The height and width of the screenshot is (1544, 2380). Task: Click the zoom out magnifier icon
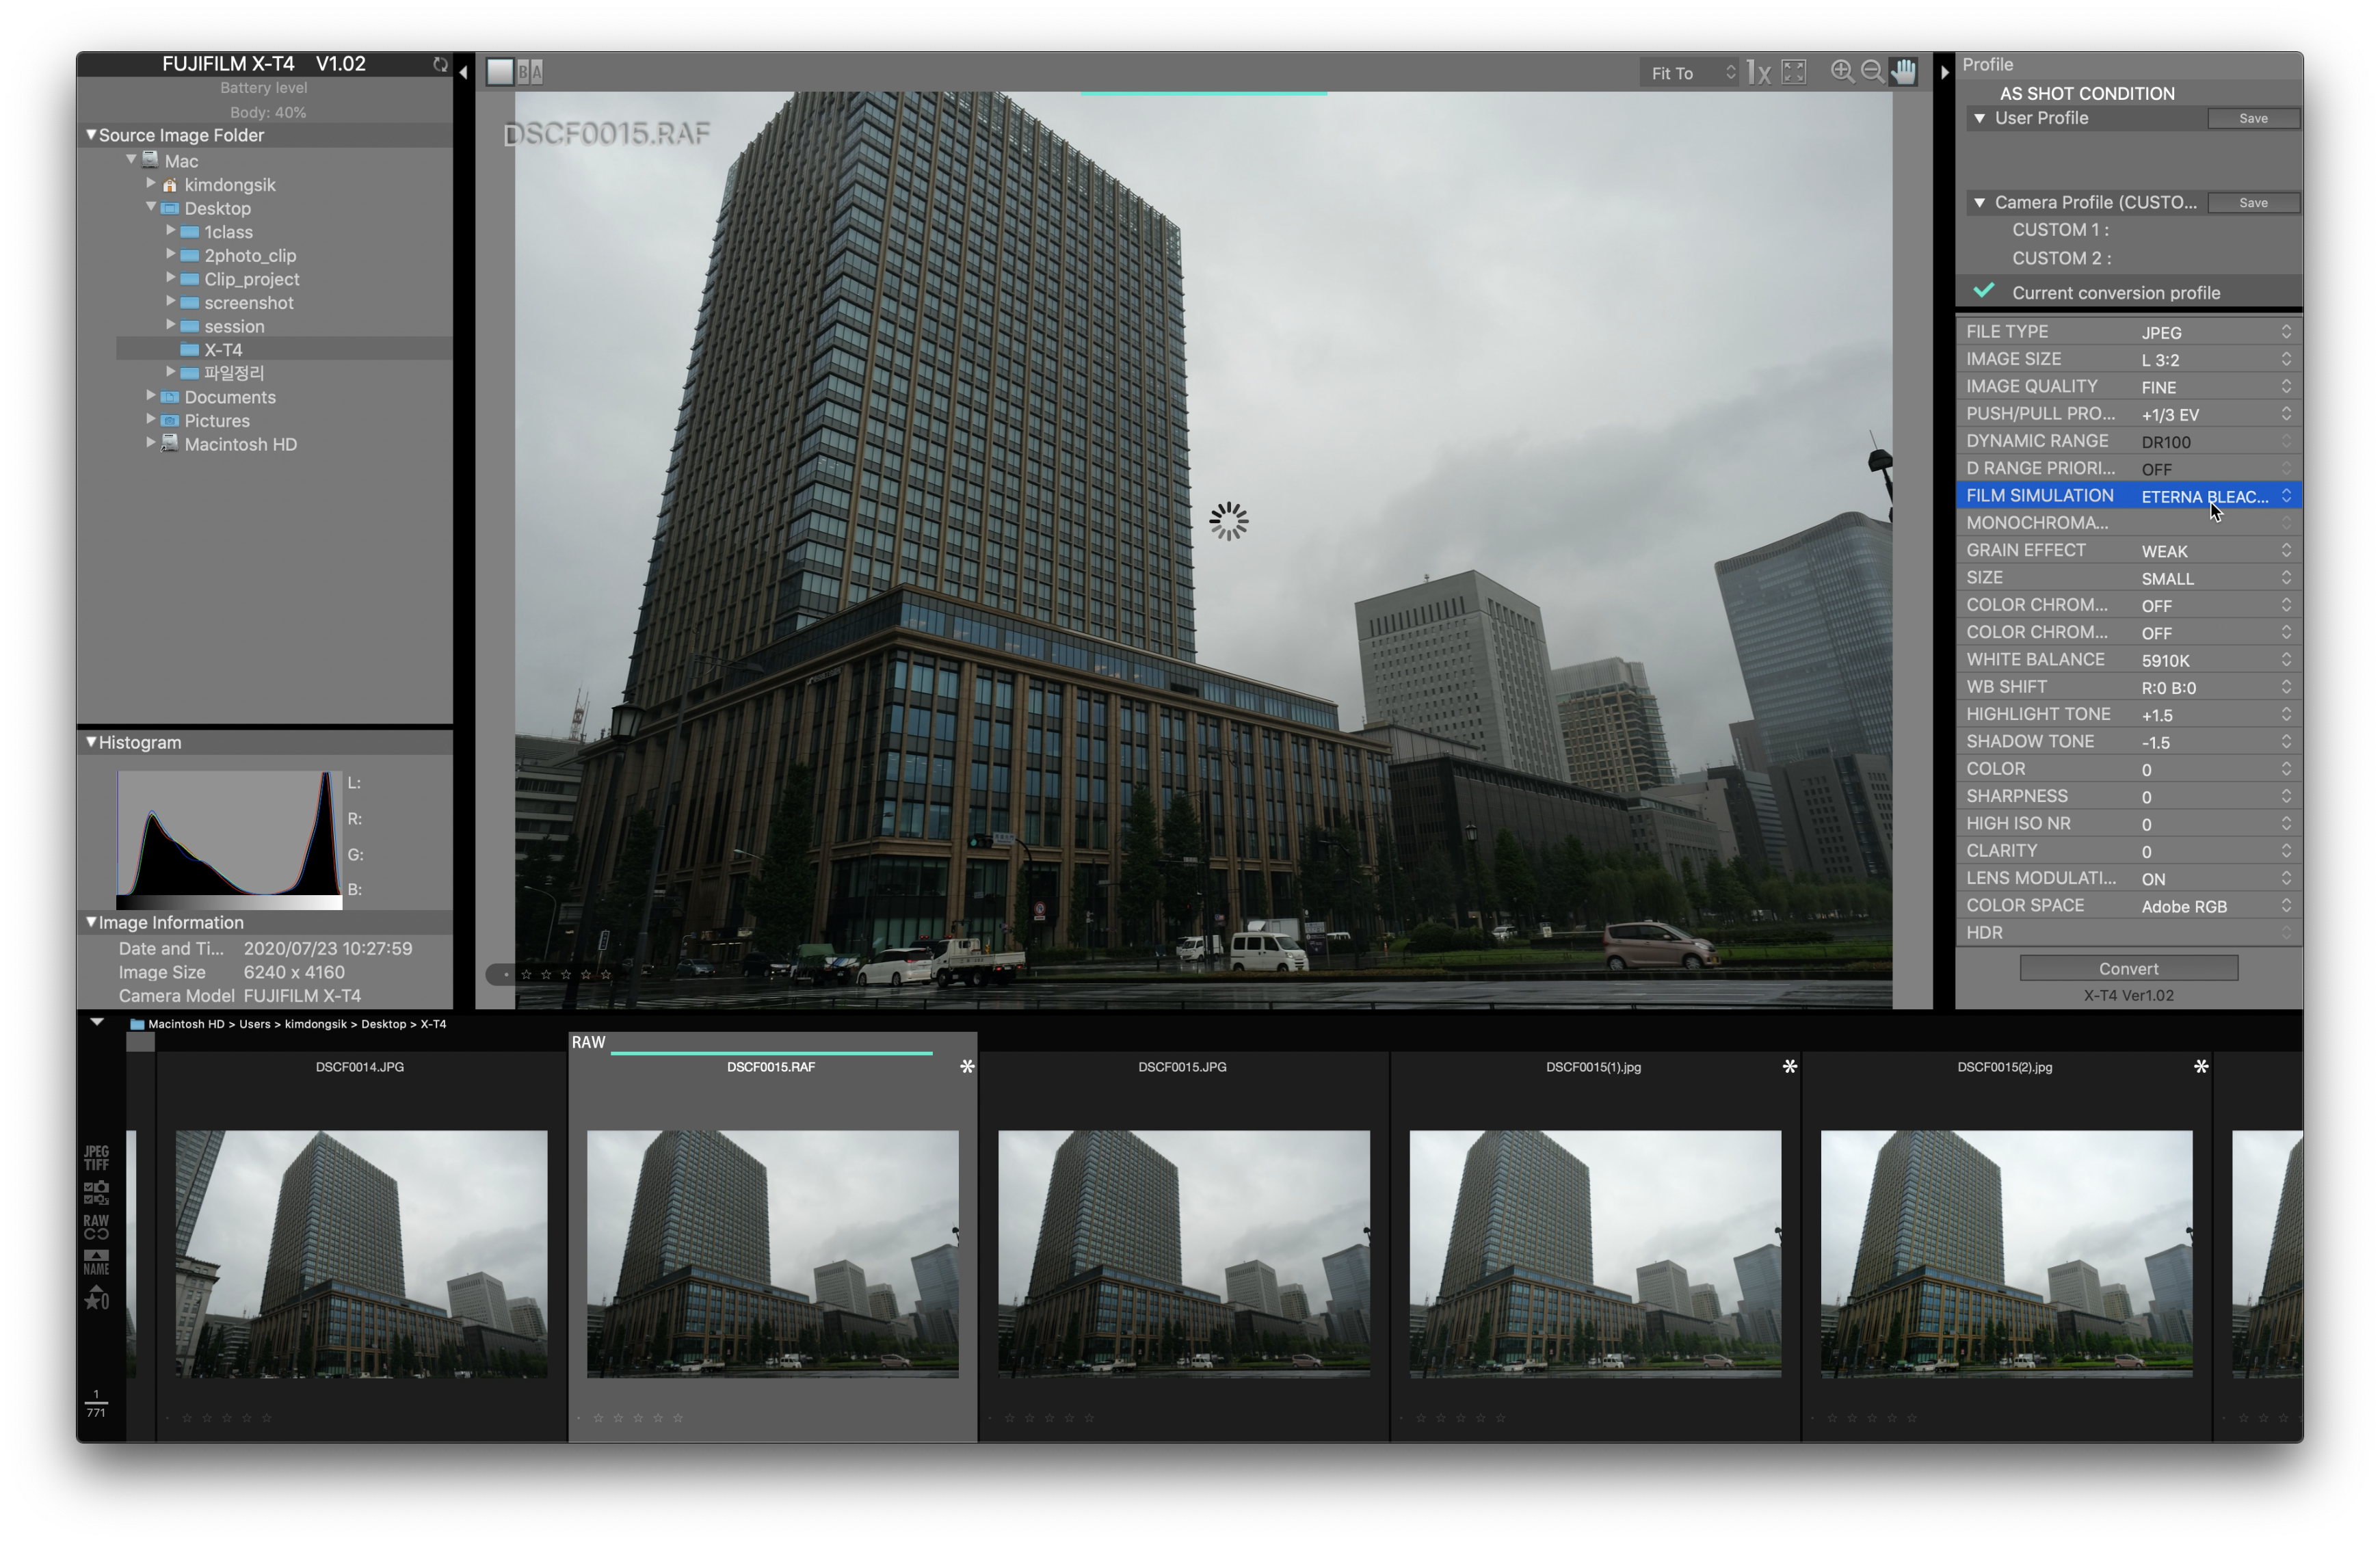(x=1872, y=71)
